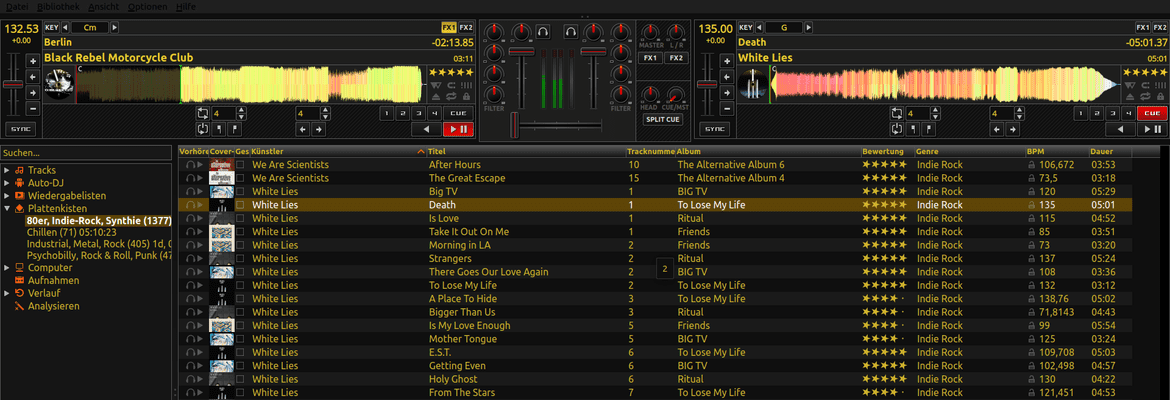The image size is (1170, 400).
Task: Increase left deck loop size stepper
Action: [x=241, y=110]
